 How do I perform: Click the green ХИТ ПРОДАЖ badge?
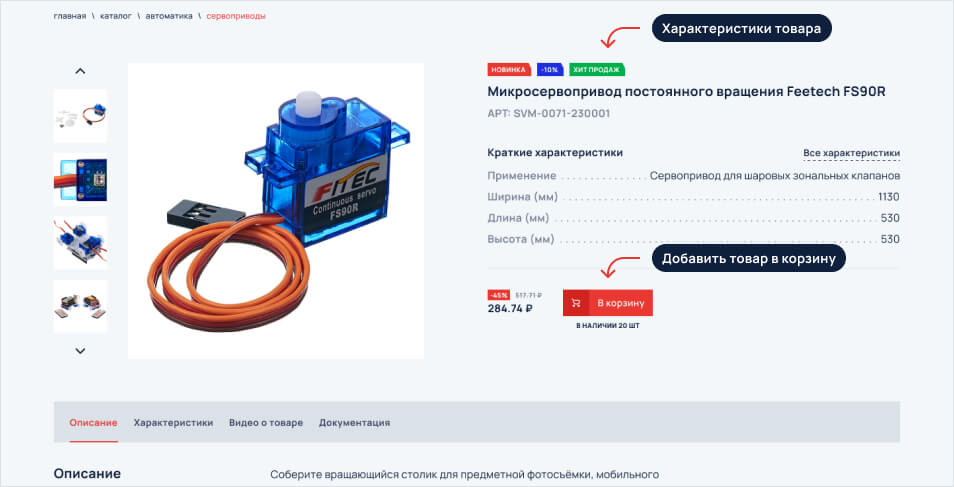tap(597, 69)
